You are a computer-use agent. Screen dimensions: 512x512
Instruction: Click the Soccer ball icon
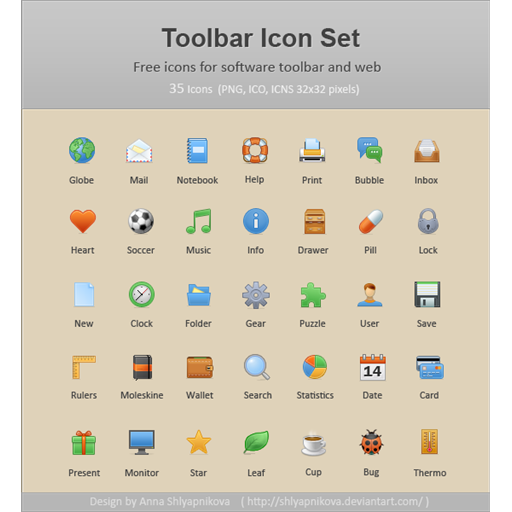(x=141, y=221)
